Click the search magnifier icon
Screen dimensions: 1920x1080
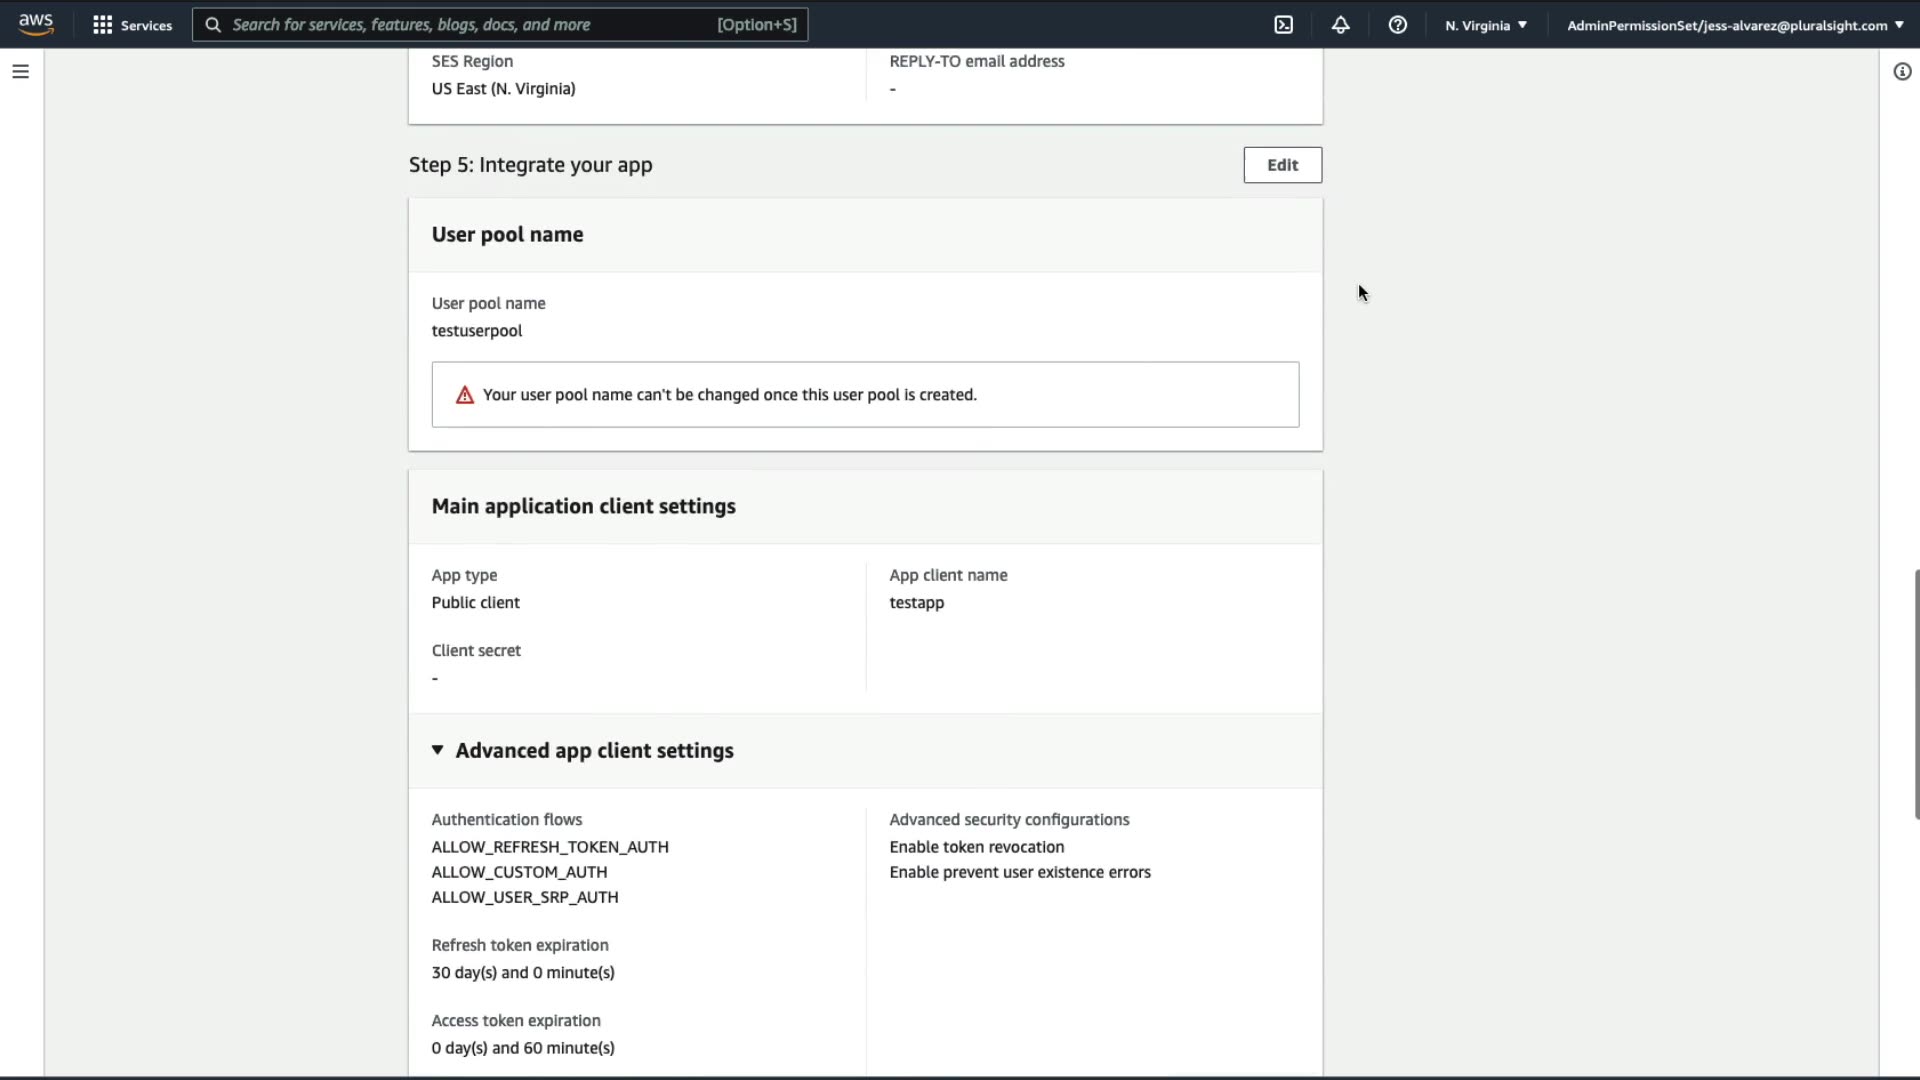[x=213, y=25]
